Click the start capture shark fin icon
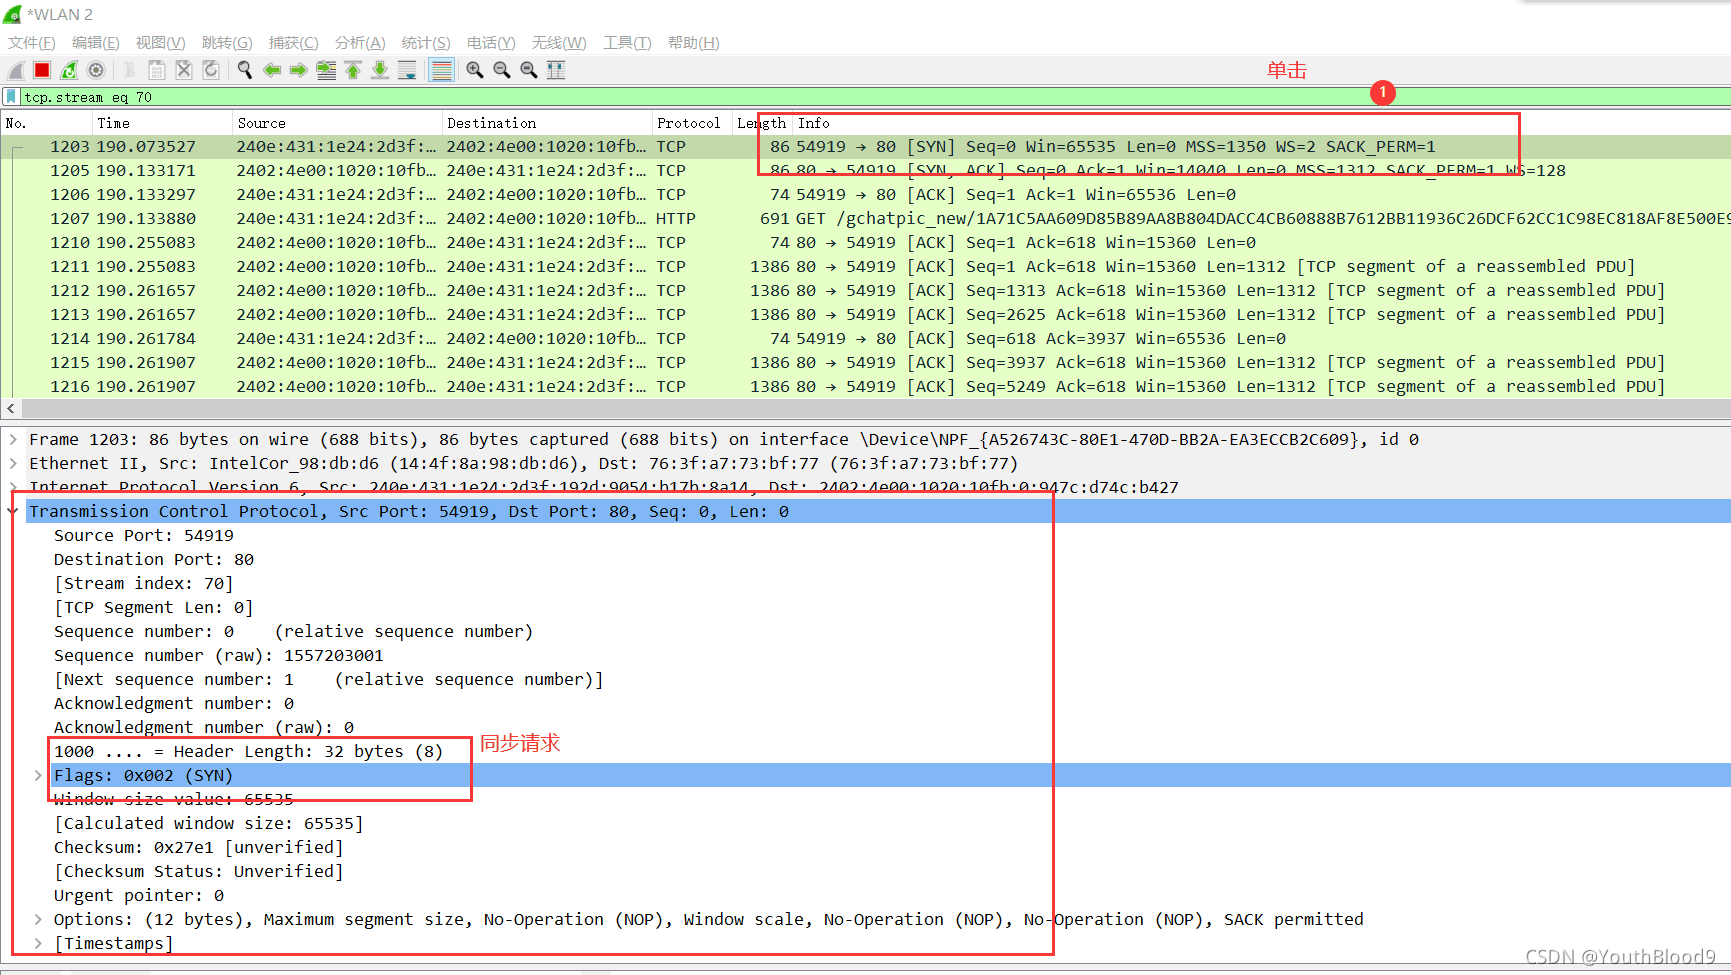 (16, 70)
